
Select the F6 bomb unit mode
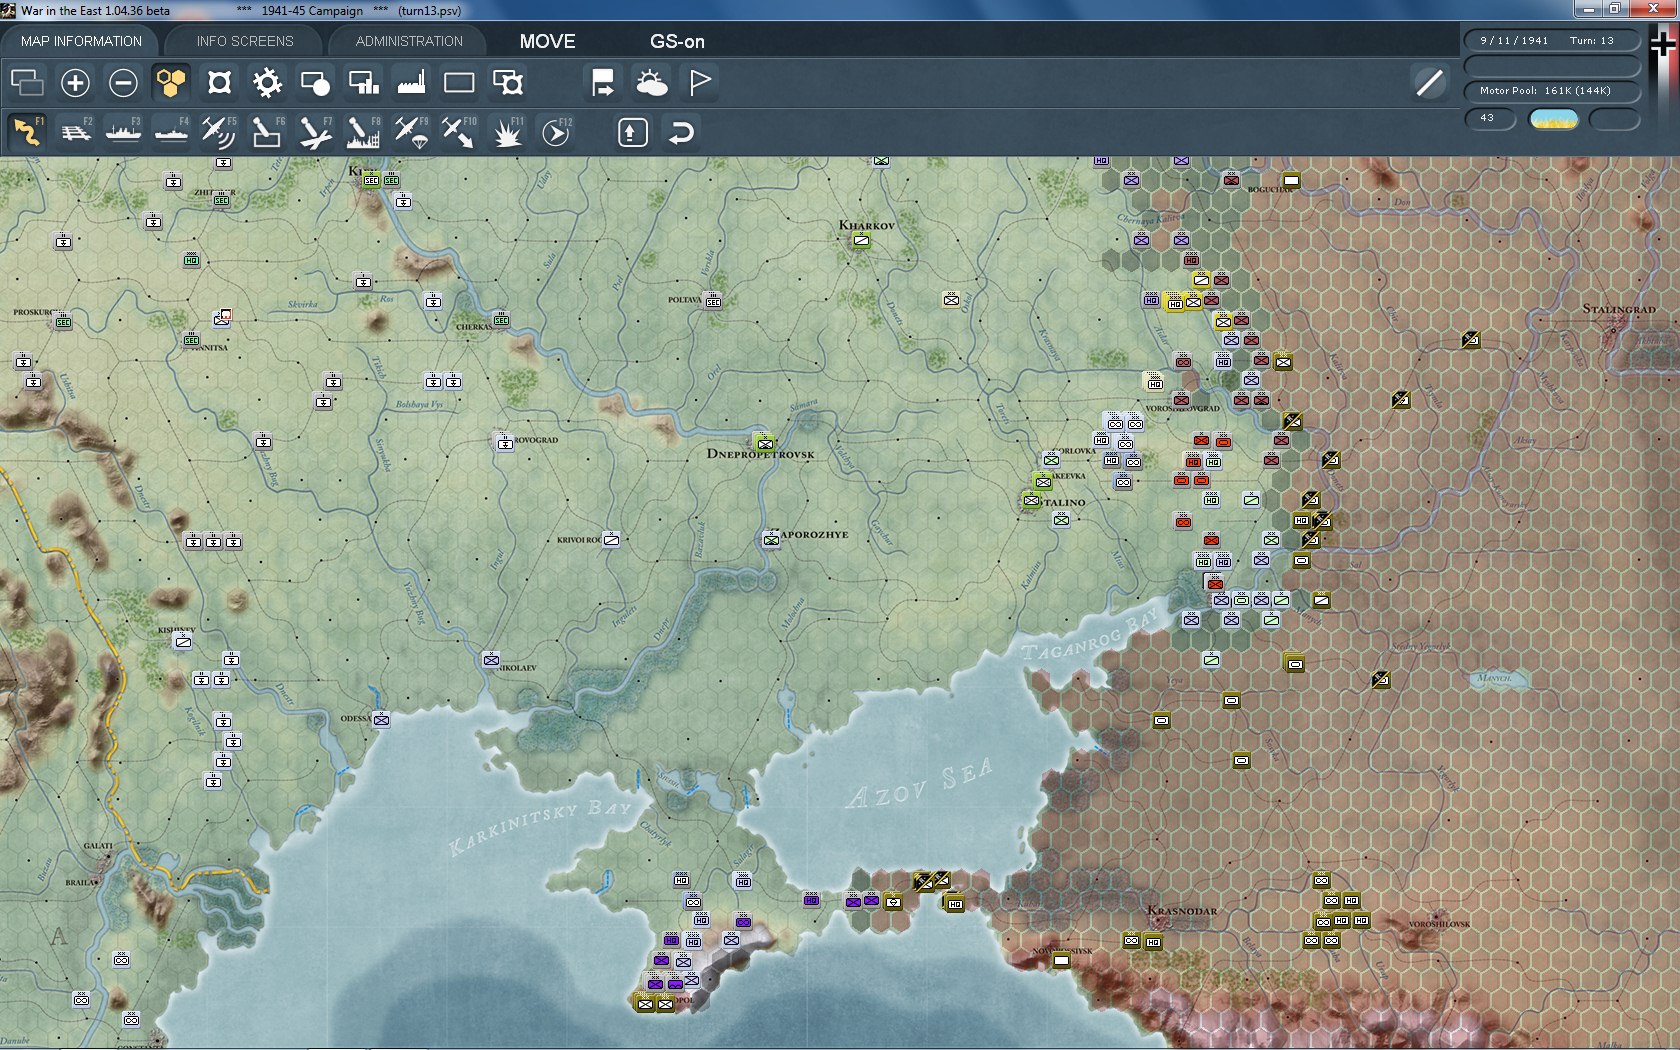[x=267, y=132]
